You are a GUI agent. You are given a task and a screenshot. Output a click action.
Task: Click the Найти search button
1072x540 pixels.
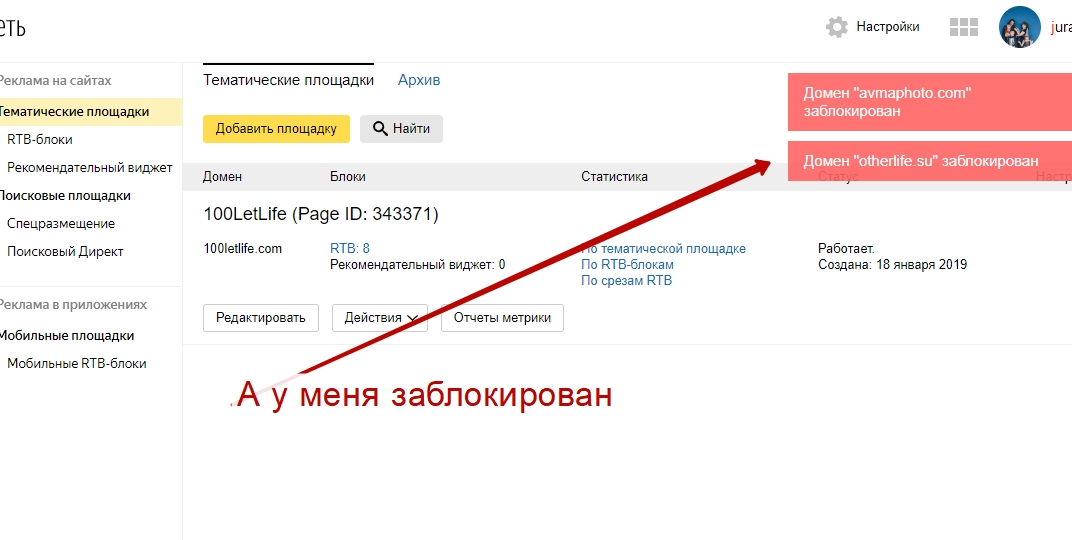[401, 129]
